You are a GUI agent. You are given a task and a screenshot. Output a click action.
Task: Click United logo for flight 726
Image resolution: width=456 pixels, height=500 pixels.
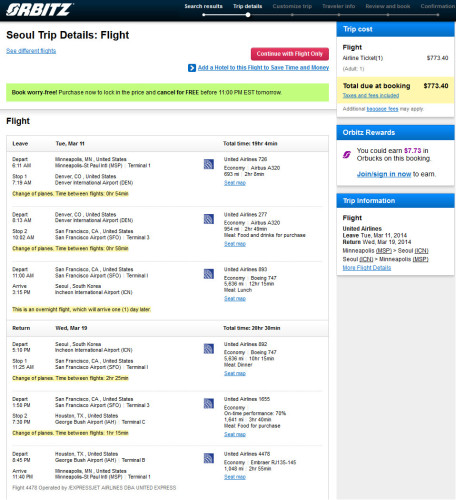[x=209, y=164]
